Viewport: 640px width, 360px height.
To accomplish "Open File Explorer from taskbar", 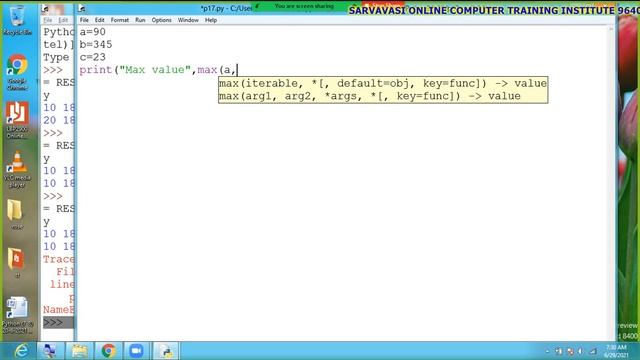I will point(79,351).
